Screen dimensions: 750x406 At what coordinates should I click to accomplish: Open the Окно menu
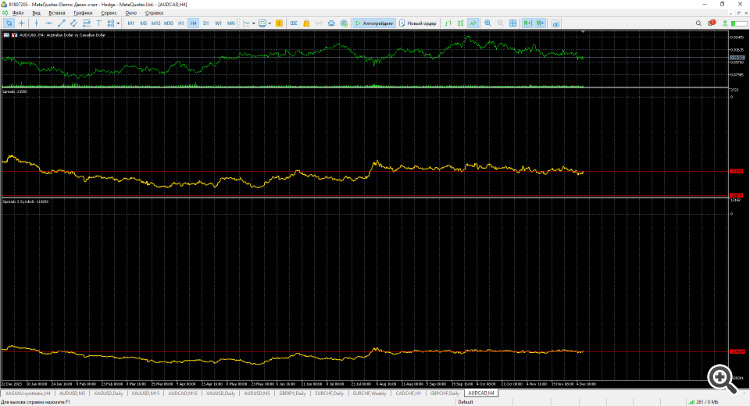(131, 13)
